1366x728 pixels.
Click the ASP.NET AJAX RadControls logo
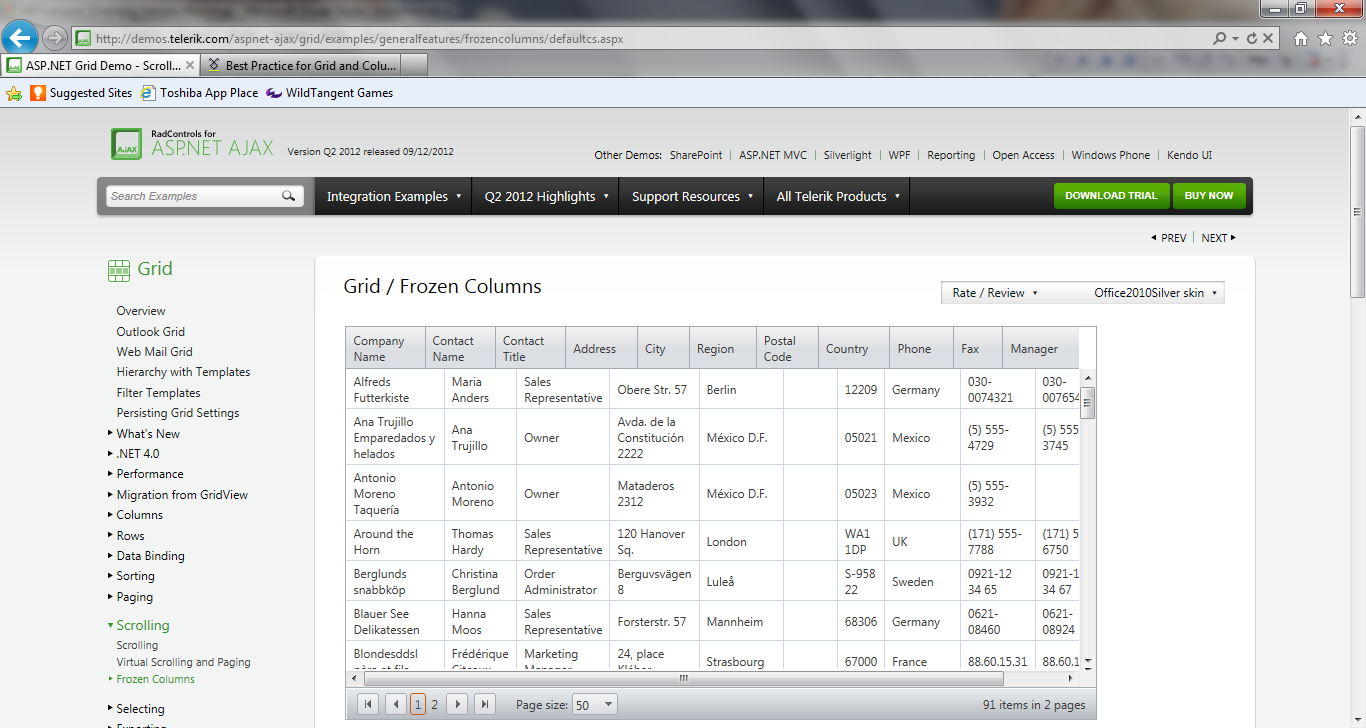point(192,143)
